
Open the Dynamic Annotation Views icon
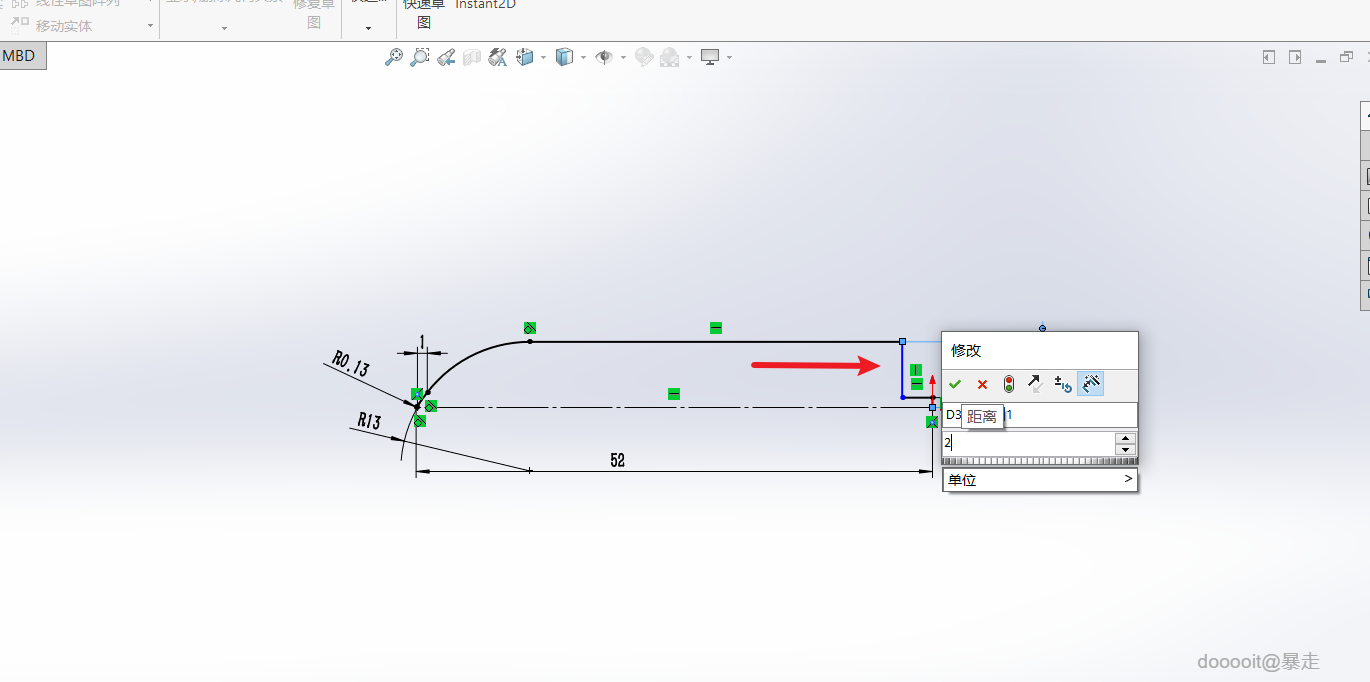[498, 57]
